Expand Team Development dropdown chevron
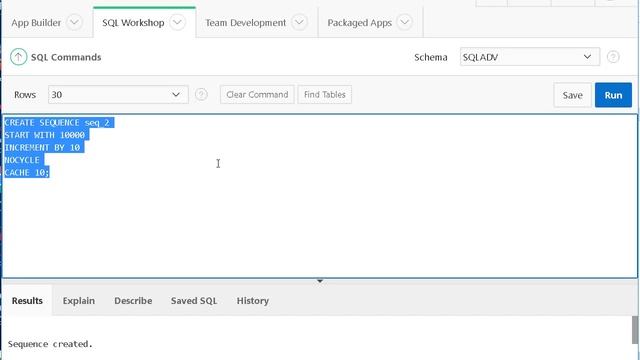Image resolution: width=640 pixels, height=360 pixels. click(299, 22)
